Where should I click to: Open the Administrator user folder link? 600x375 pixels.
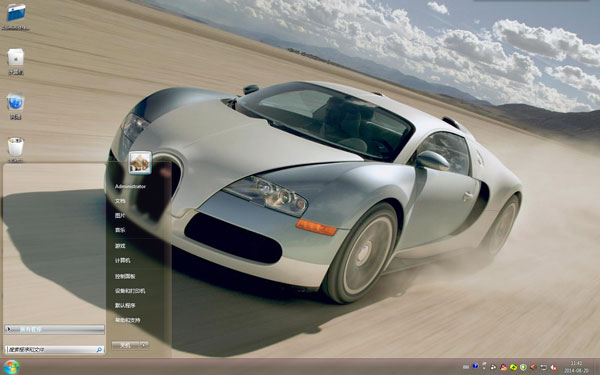tap(130, 186)
